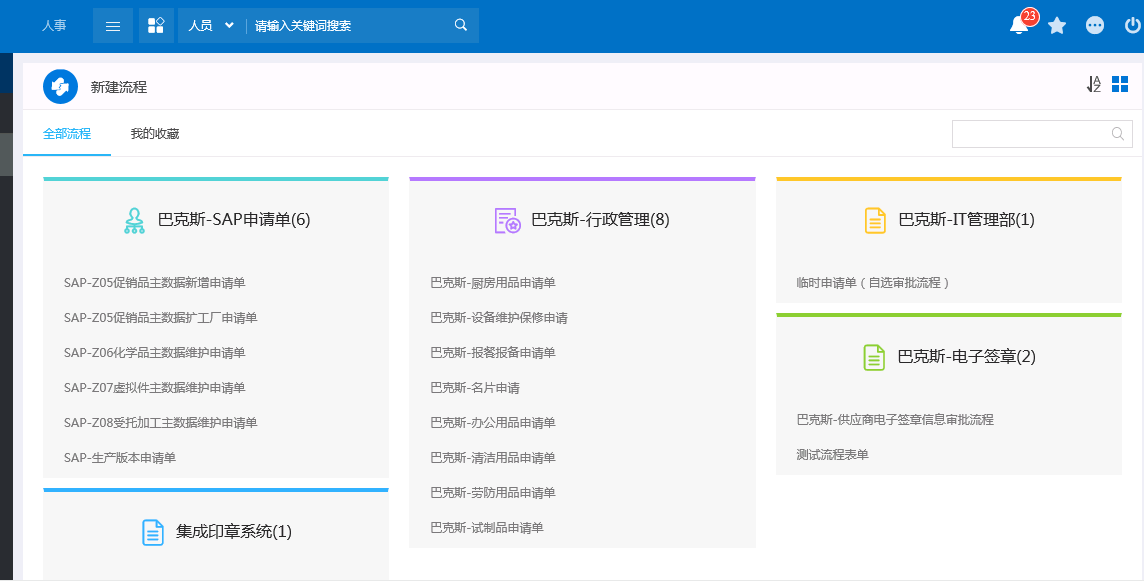Open 临时申请单（自选审批流程）link

coord(873,282)
